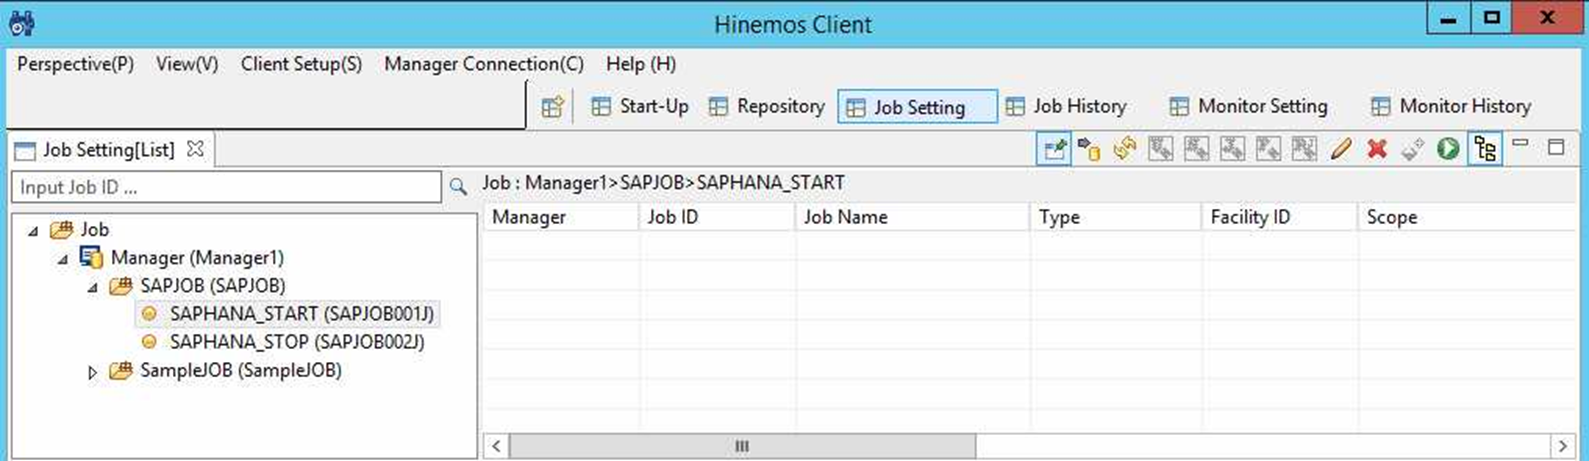Click the Open Perspective icon

click(x=553, y=107)
